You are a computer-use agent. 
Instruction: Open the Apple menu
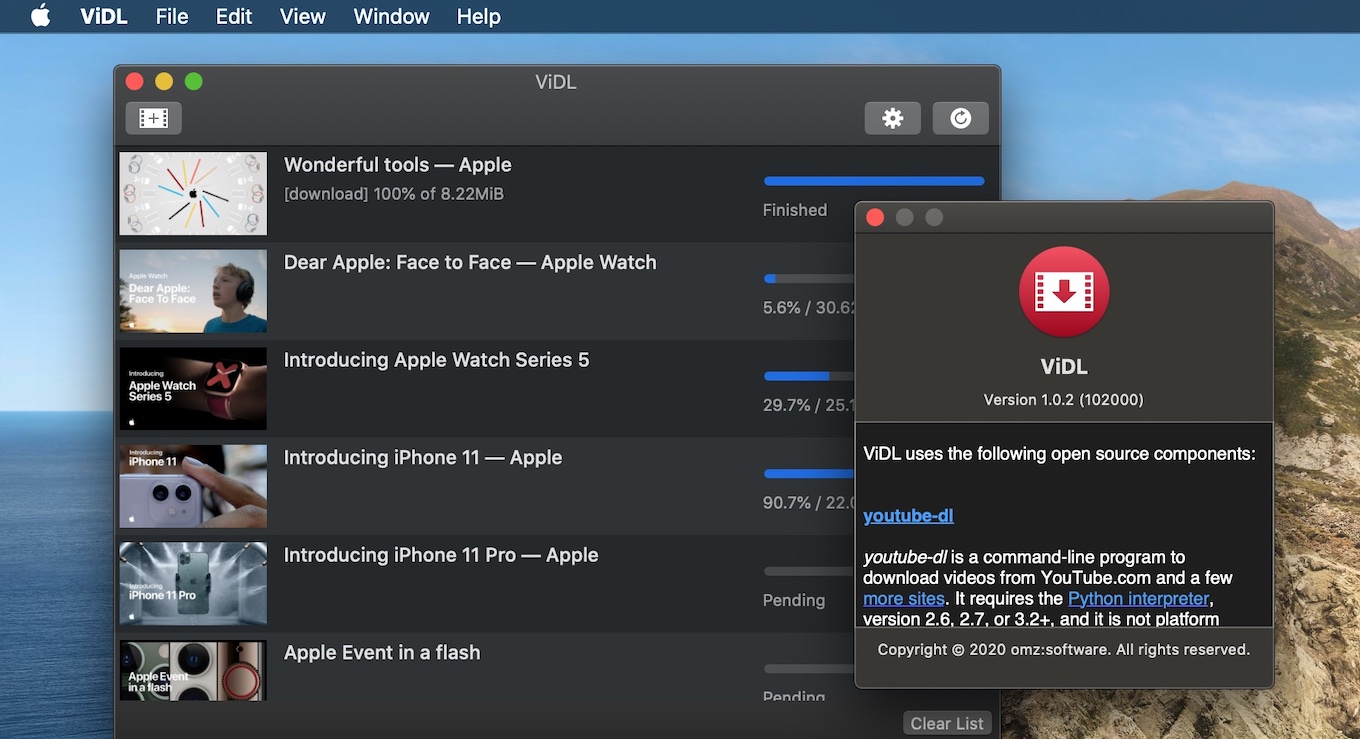(x=40, y=16)
